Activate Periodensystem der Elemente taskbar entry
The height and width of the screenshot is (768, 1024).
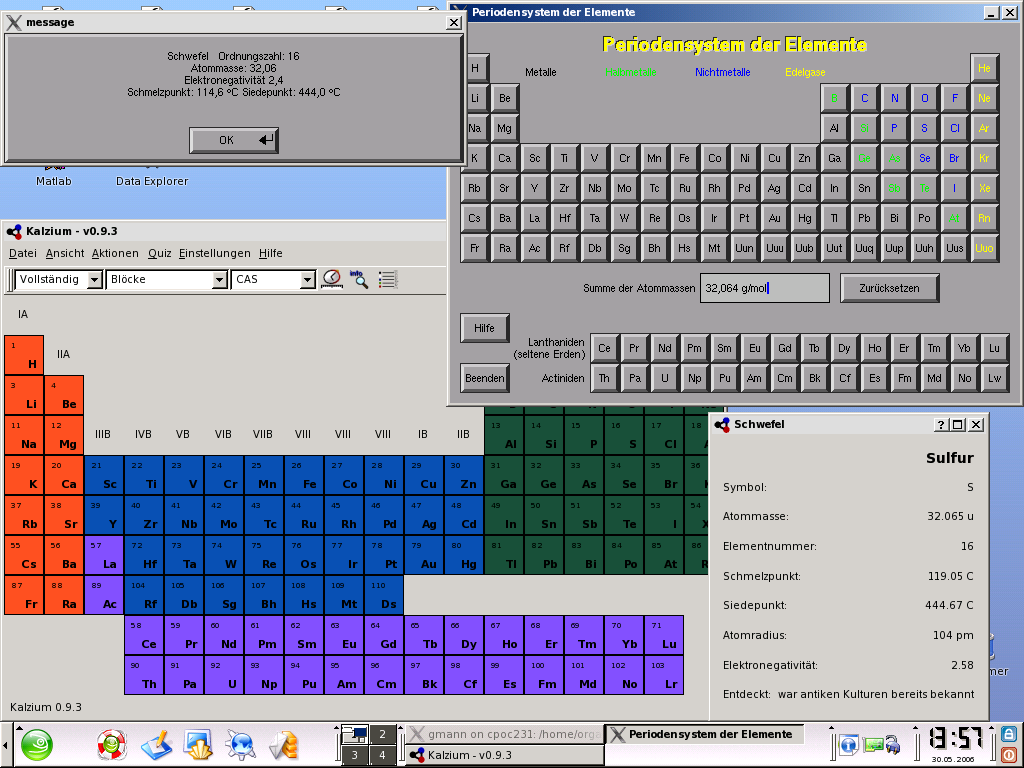[x=705, y=734]
